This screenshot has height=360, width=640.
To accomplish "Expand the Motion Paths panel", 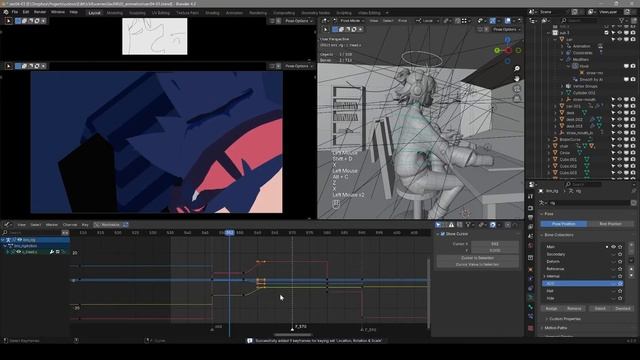I will [x=542, y=328].
